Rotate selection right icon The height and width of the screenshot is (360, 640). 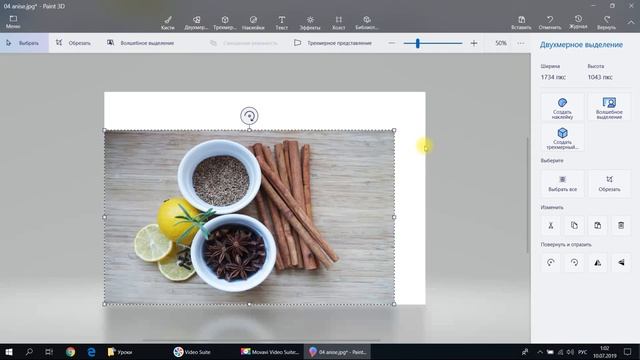tap(574, 263)
